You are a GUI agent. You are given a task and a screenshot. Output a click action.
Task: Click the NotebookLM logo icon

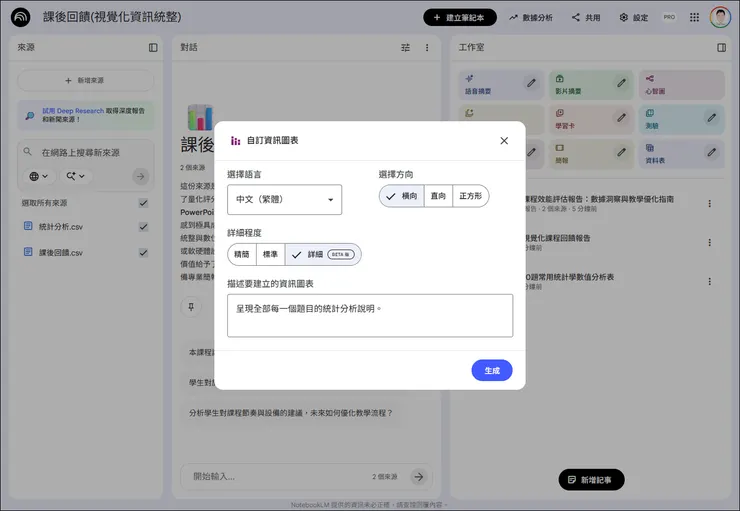20,17
